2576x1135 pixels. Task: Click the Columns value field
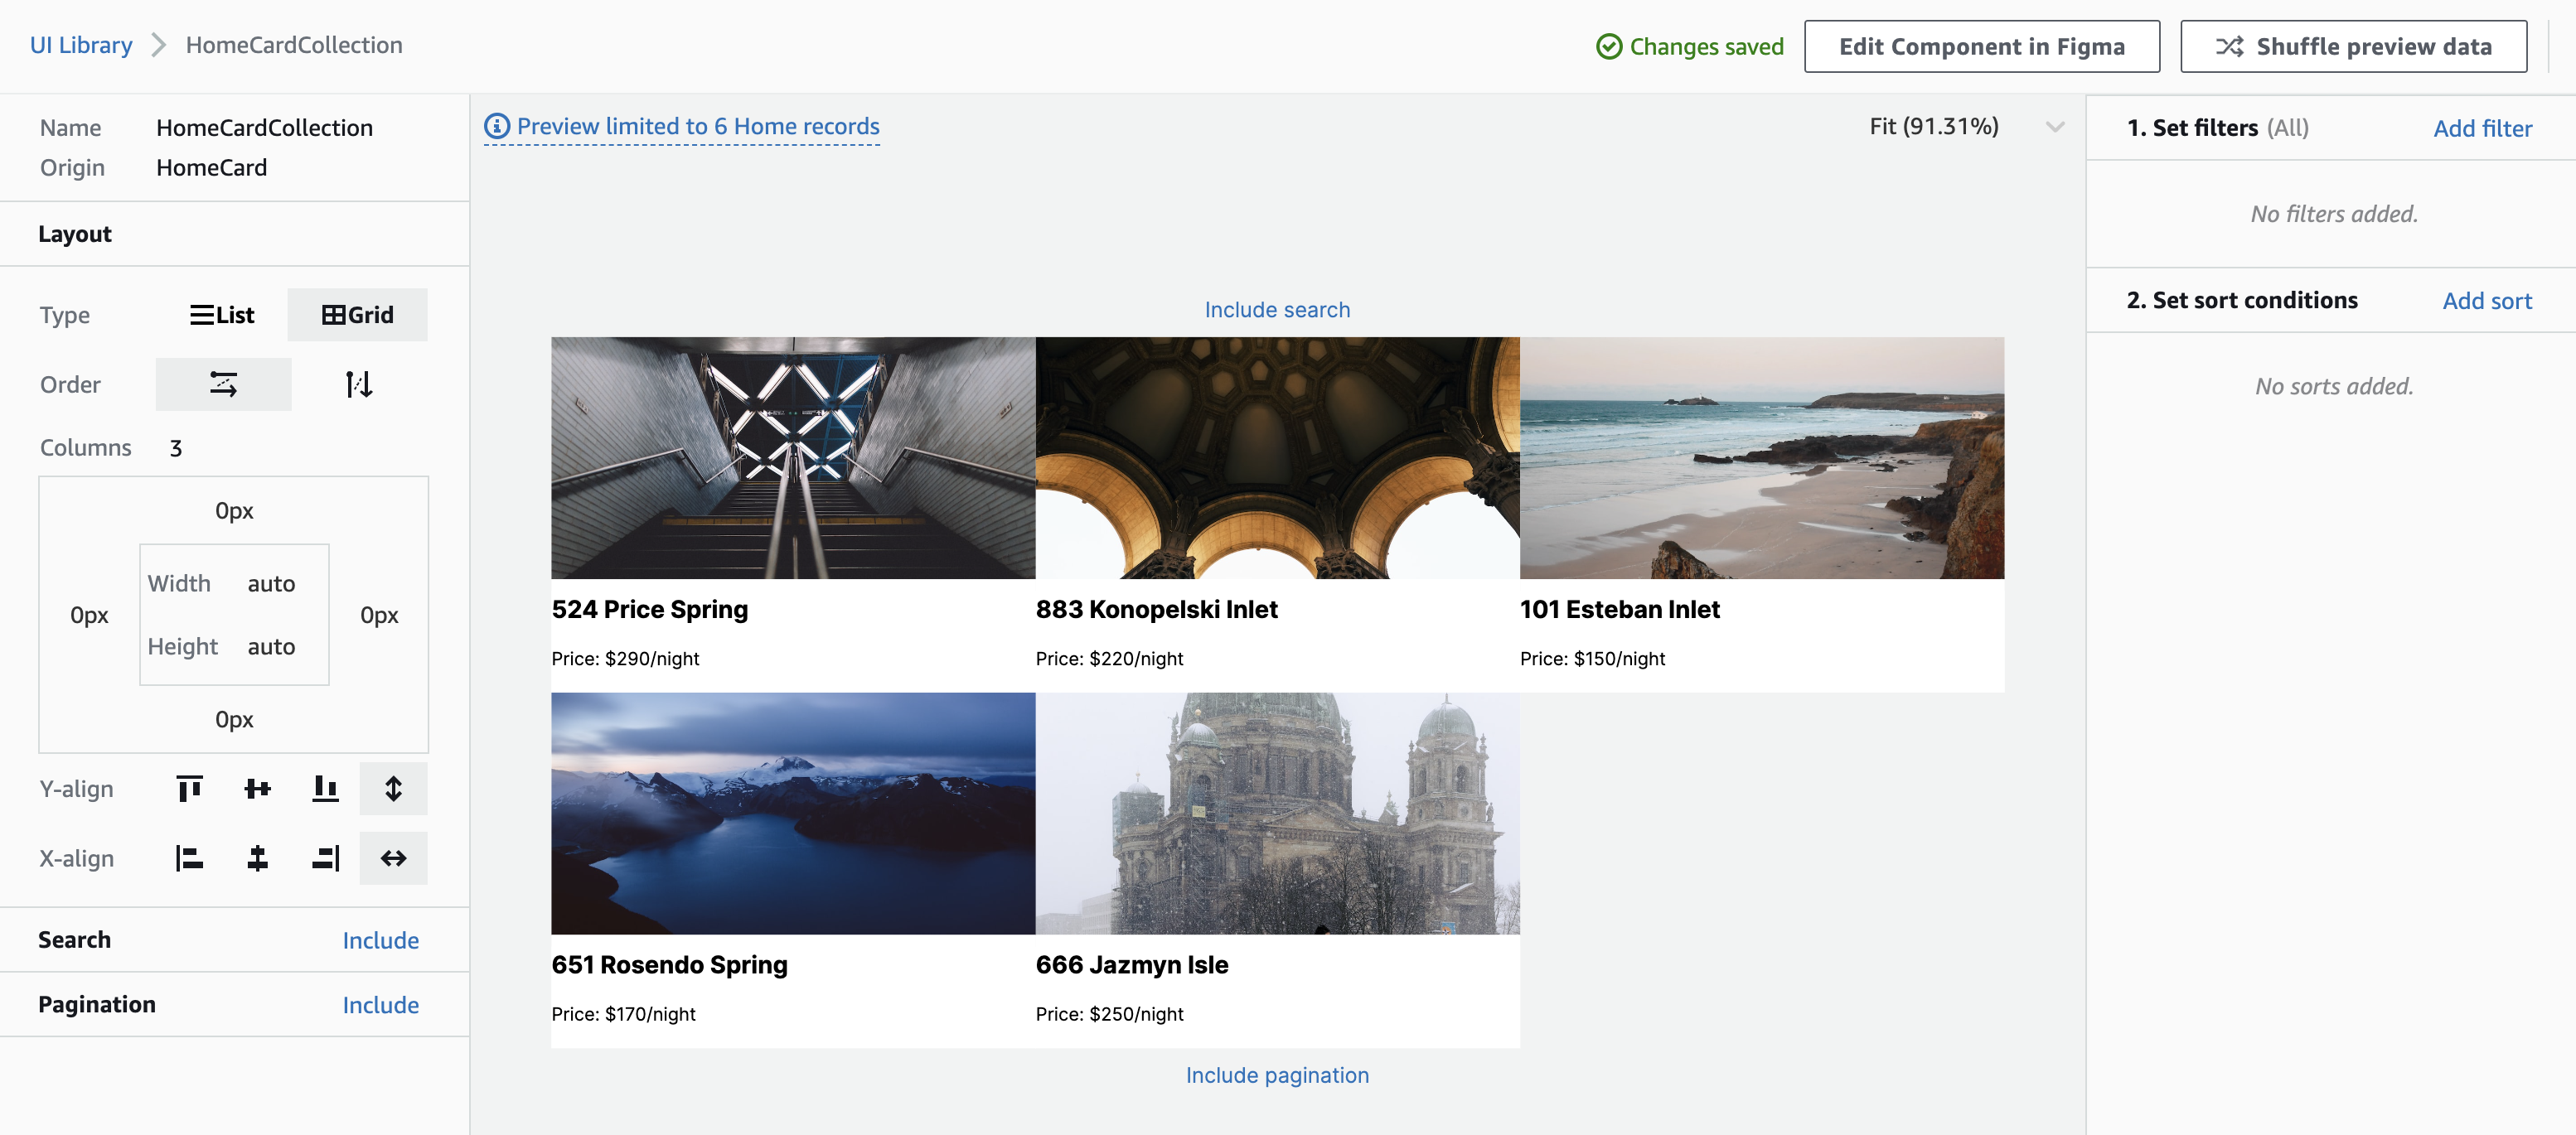pyautogui.click(x=176, y=448)
